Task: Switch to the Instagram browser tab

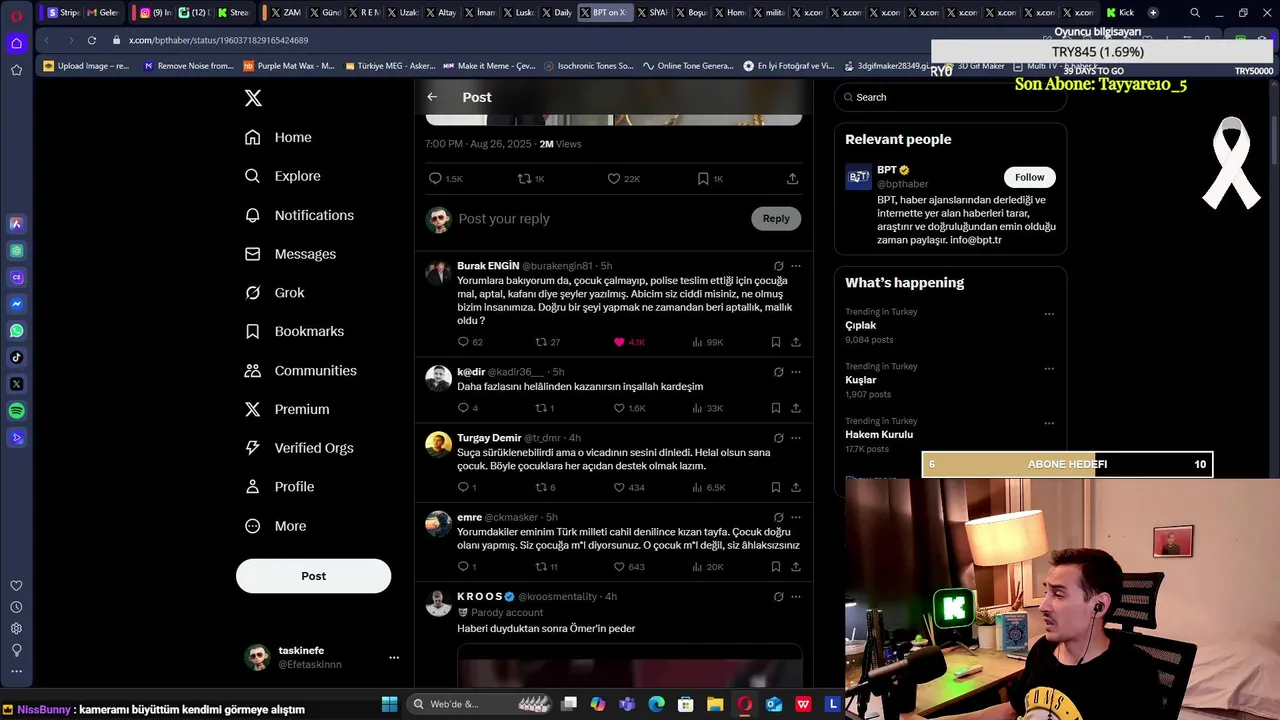Action: (x=155, y=13)
